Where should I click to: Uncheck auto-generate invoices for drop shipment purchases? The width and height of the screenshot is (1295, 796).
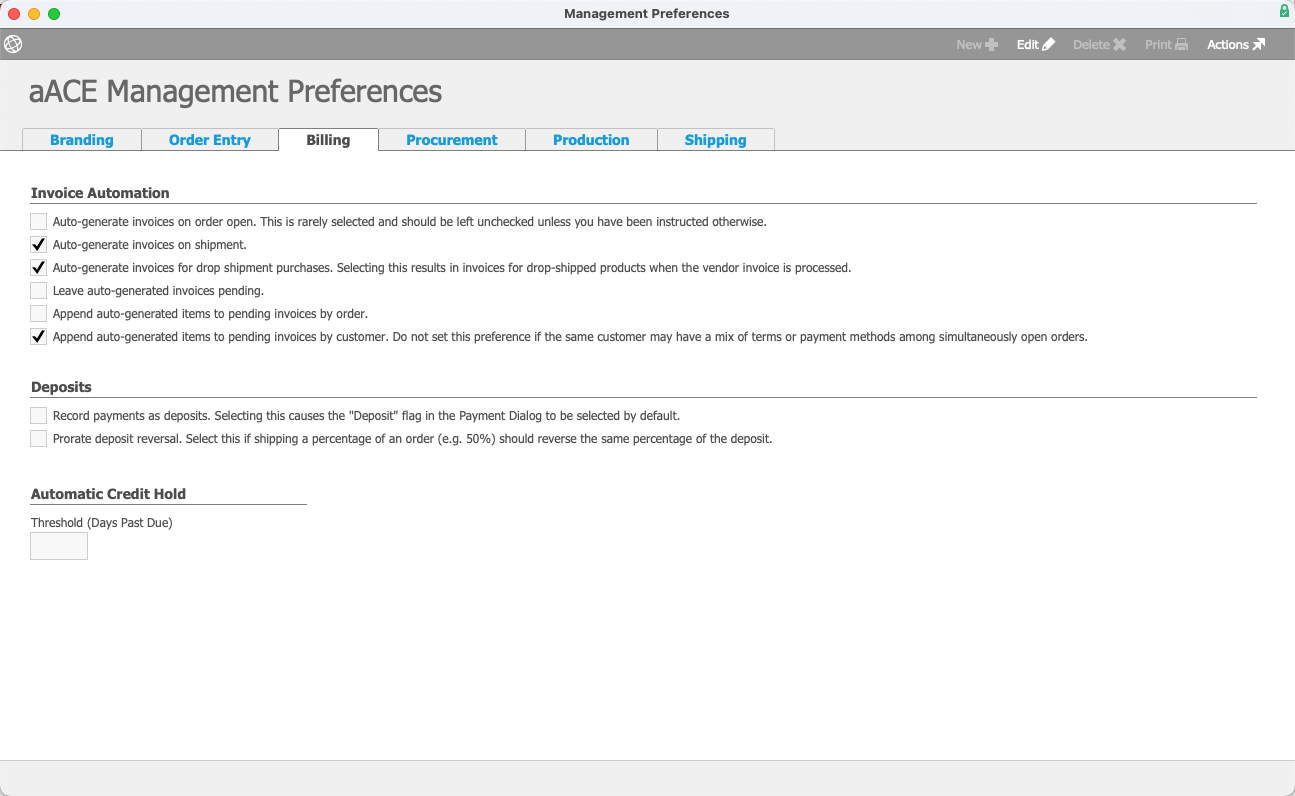click(x=39, y=268)
